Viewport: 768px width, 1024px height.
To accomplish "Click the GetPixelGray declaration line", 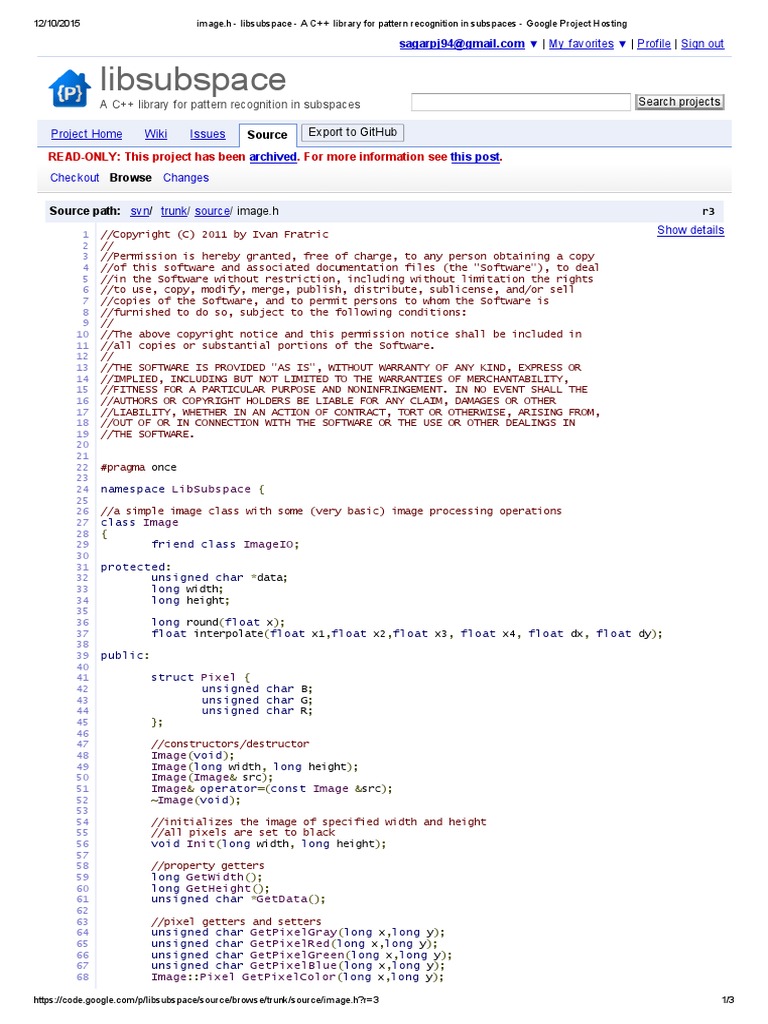I will pos(298,933).
